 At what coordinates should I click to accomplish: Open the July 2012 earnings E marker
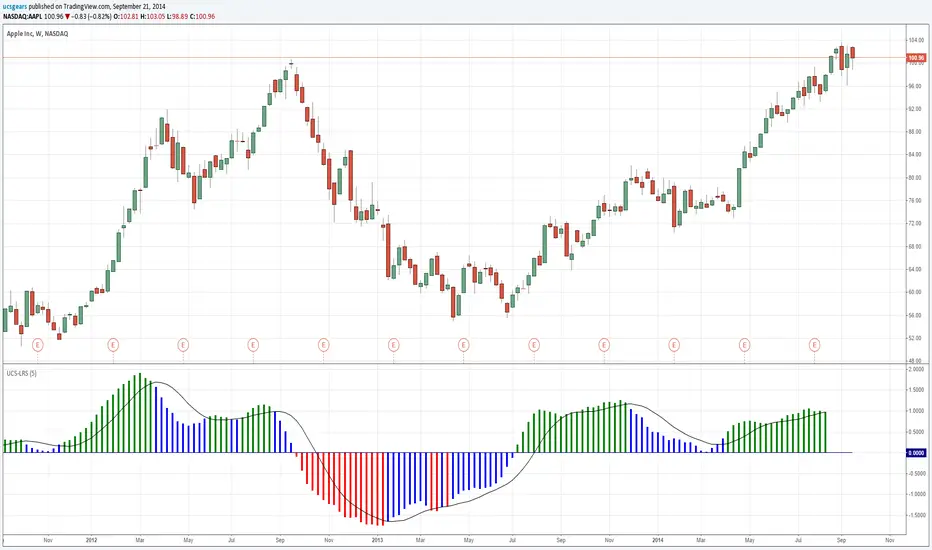click(x=253, y=345)
